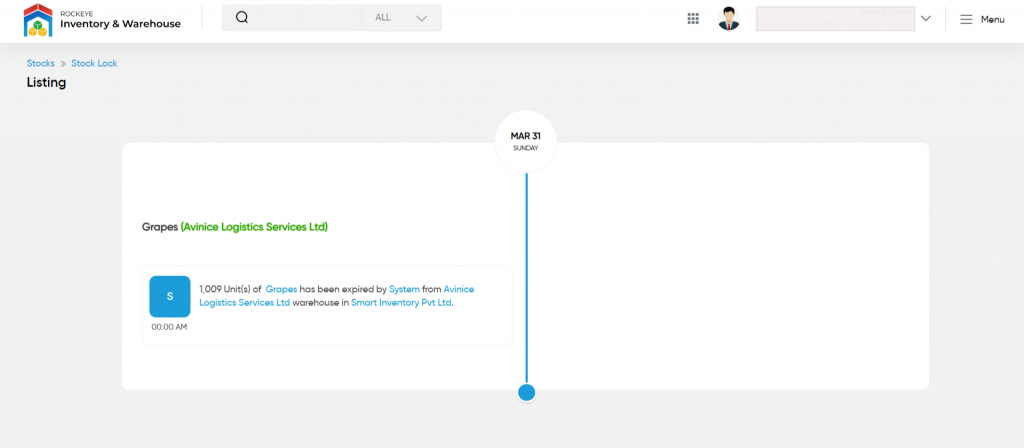The width and height of the screenshot is (1024, 448).
Task: Click the Rockeye Inventory & Warehouse logo
Action: 103,20
